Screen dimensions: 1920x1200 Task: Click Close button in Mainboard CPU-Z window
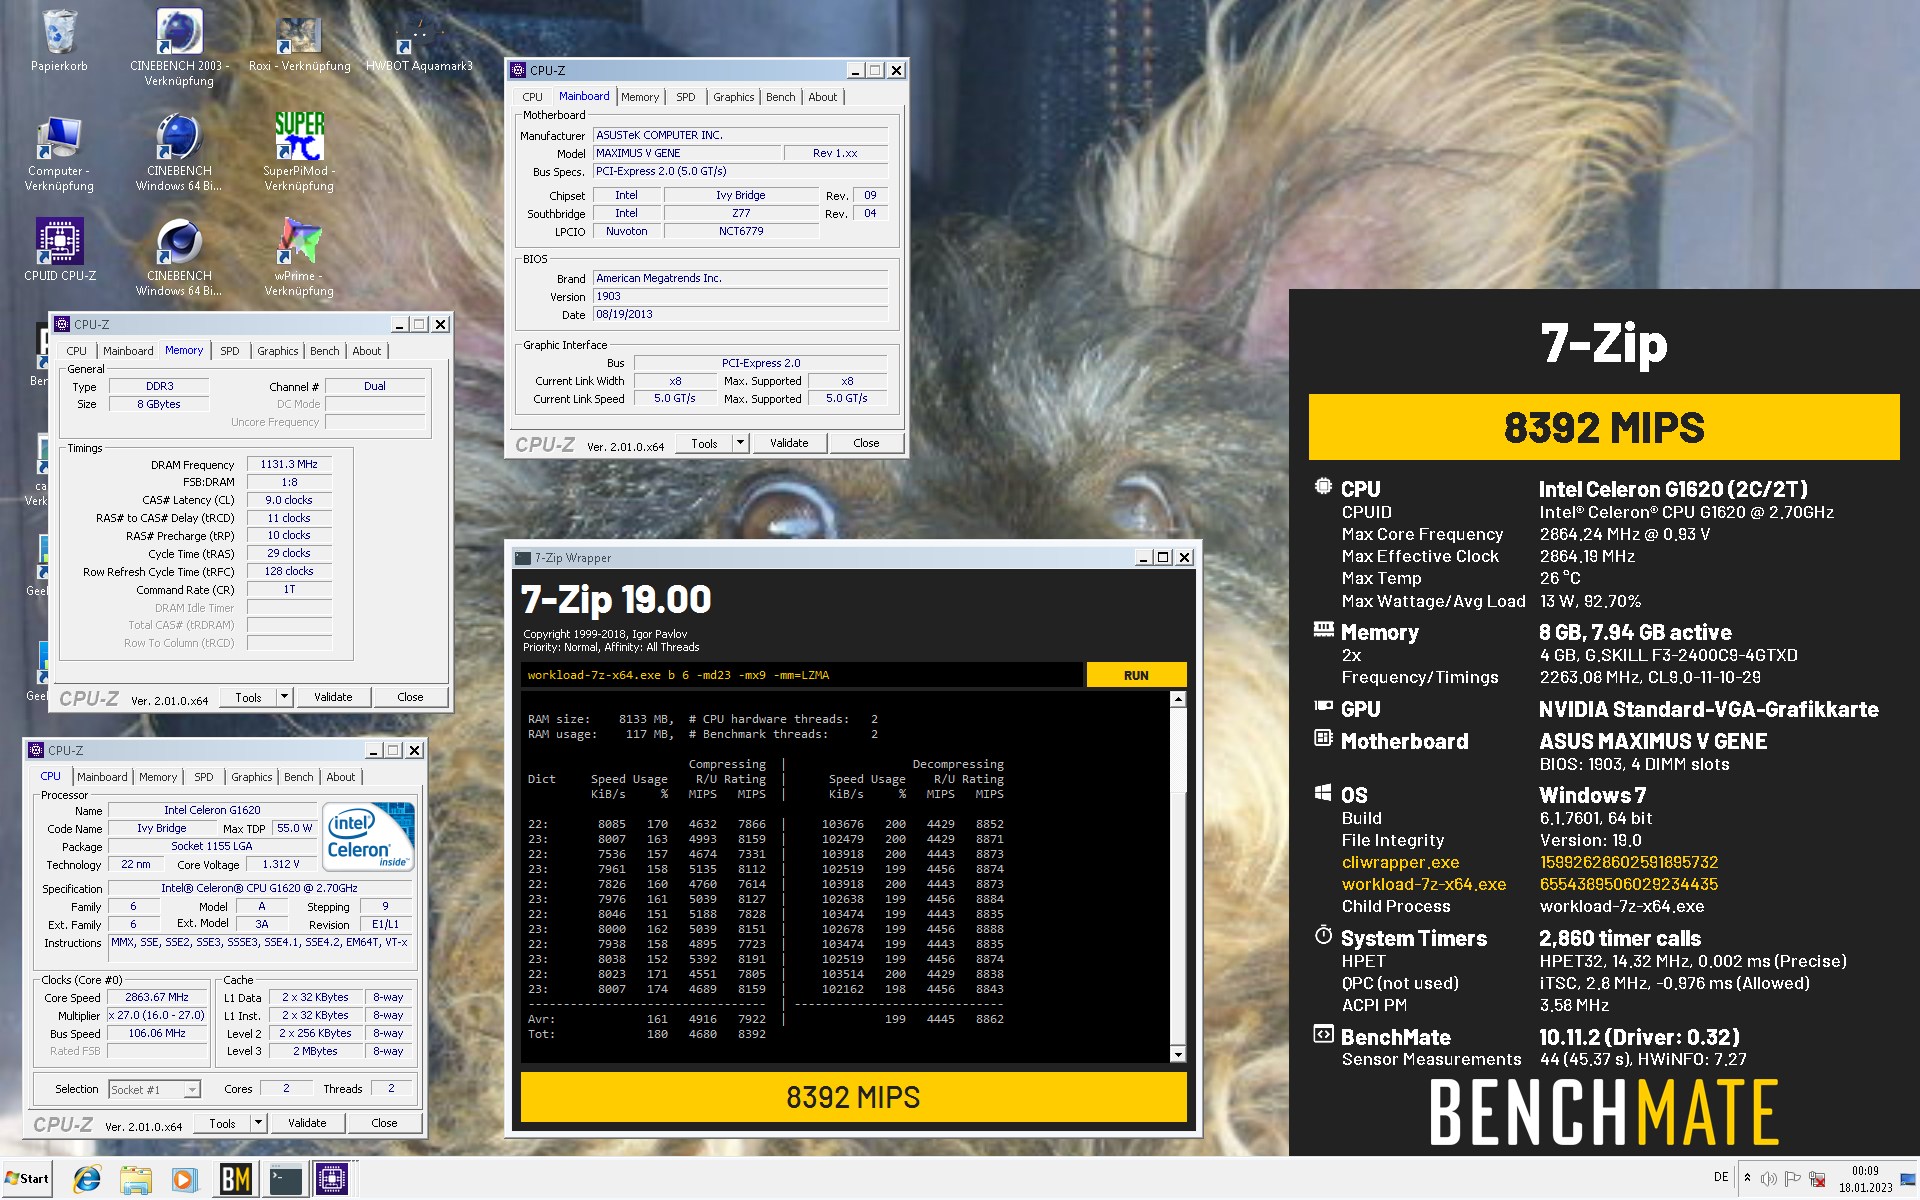(866, 443)
